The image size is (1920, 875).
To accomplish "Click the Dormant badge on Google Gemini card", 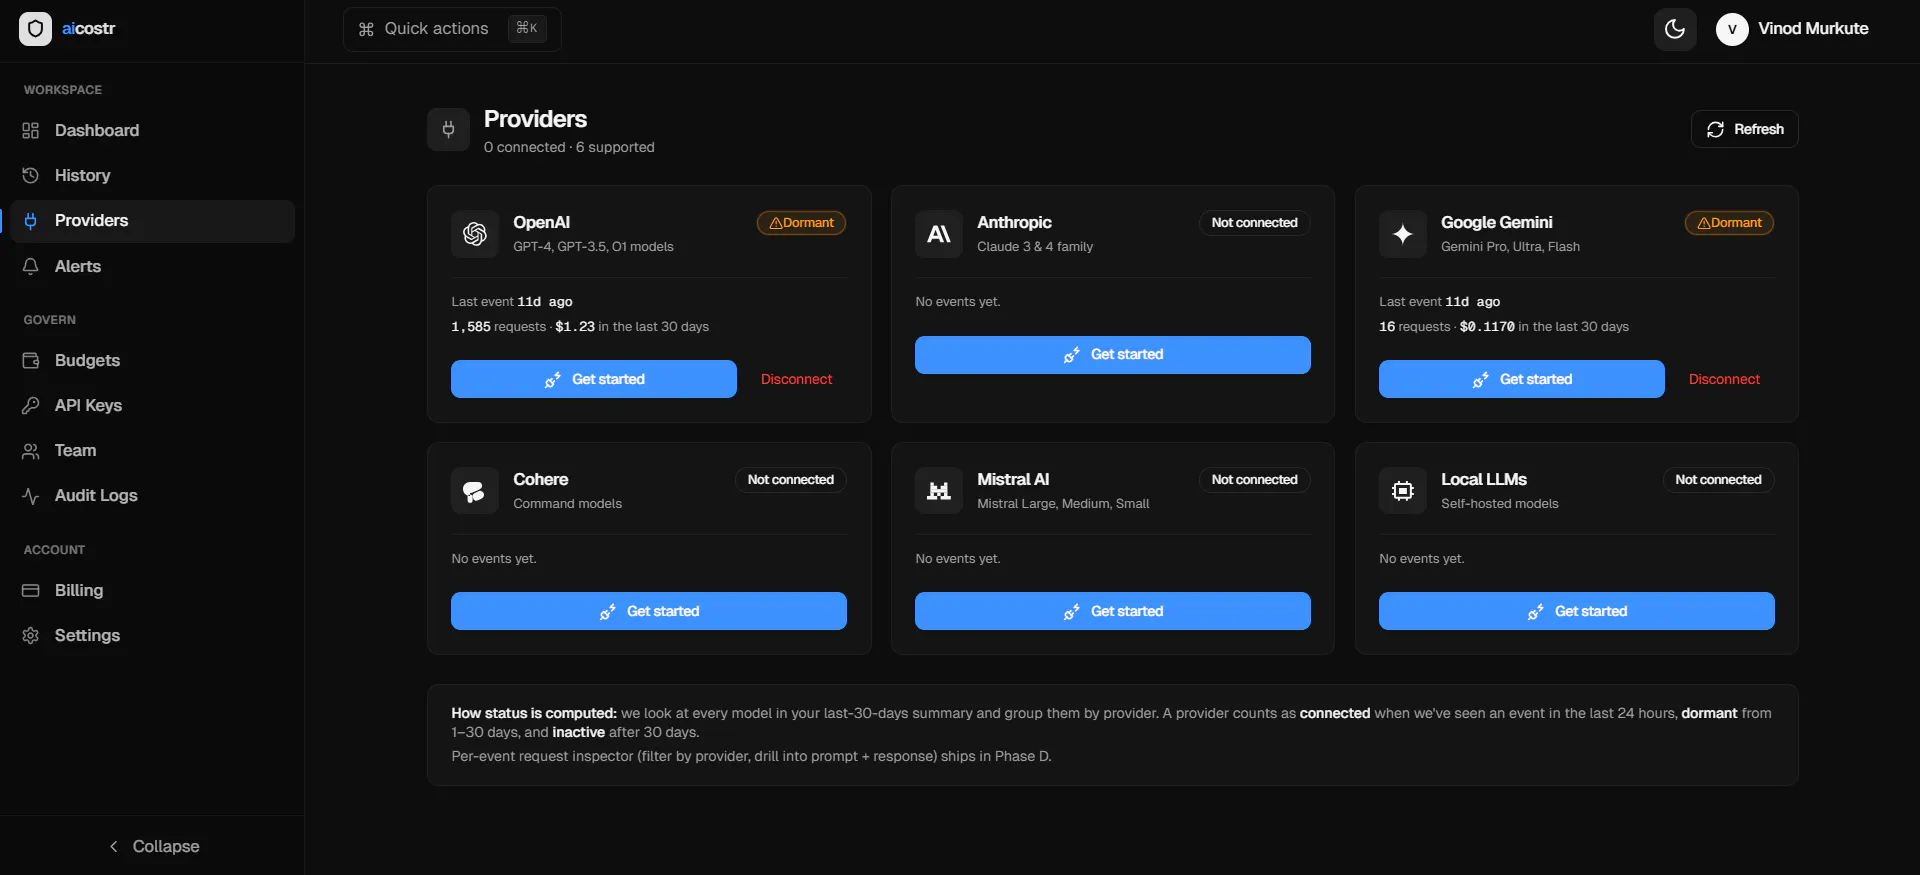I will 1729,223.
